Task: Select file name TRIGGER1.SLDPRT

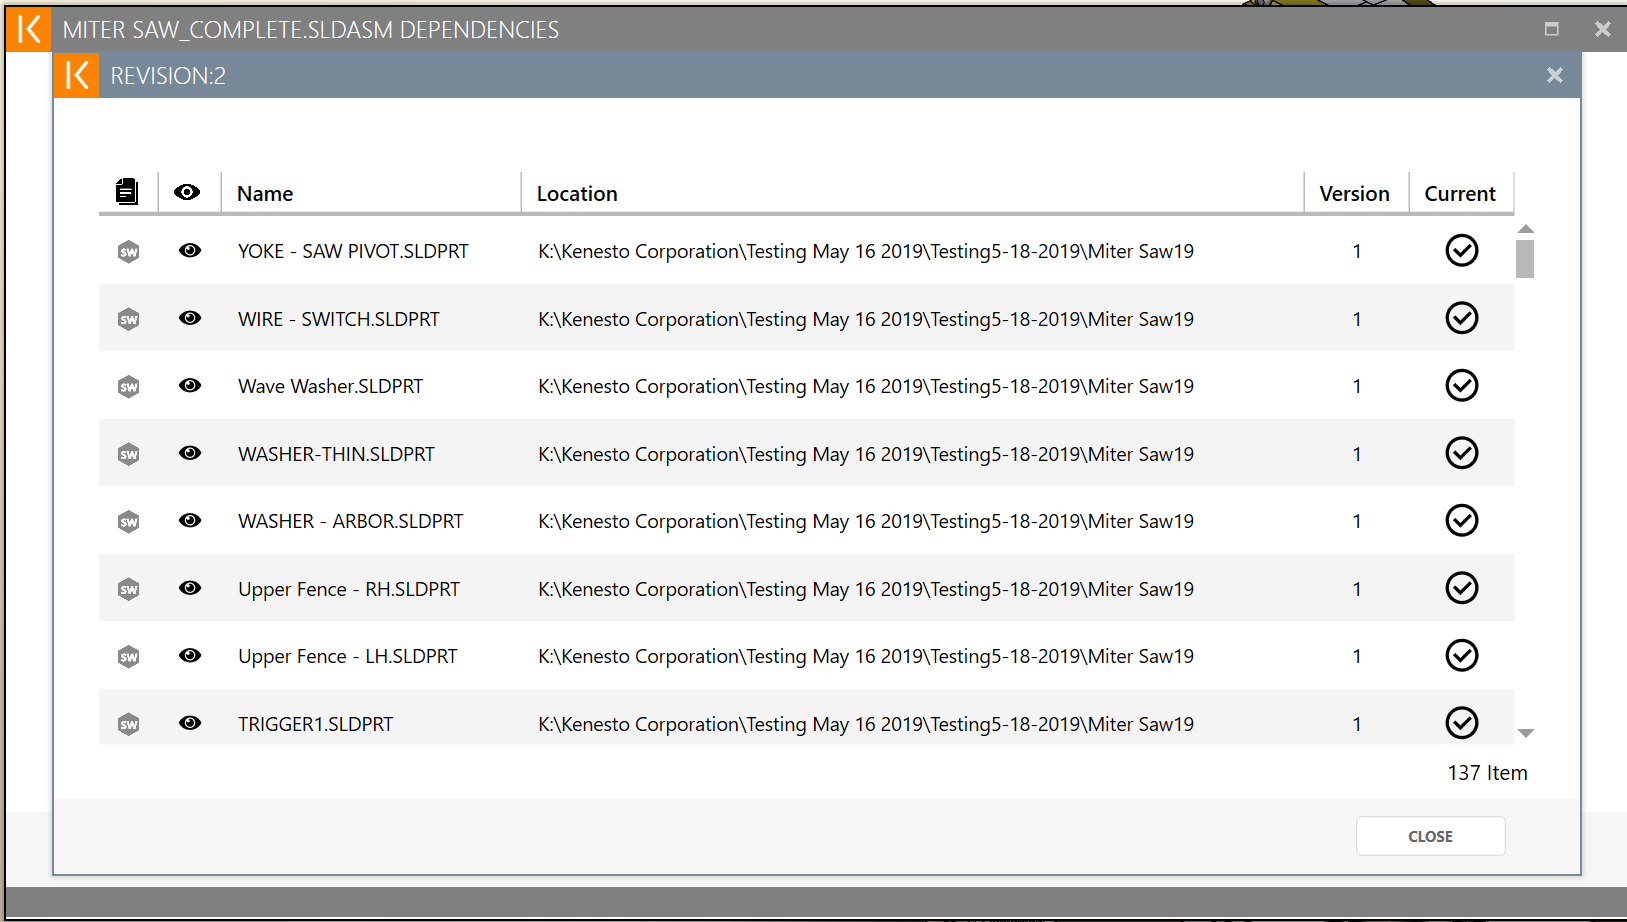Action: pos(315,724)
